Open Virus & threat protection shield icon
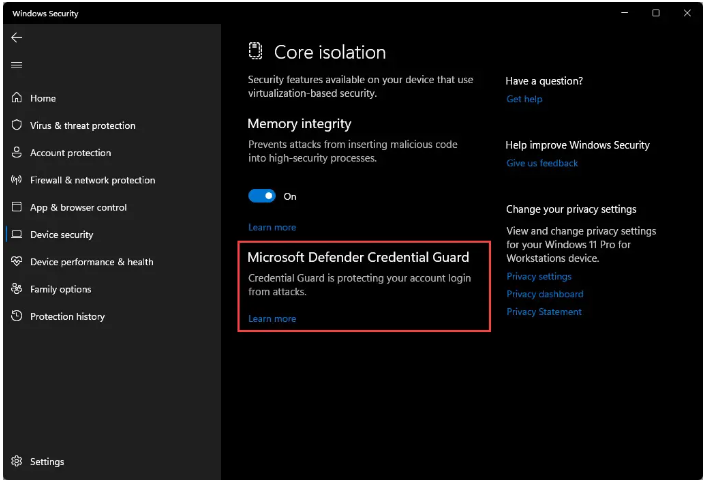 (17, 125)
